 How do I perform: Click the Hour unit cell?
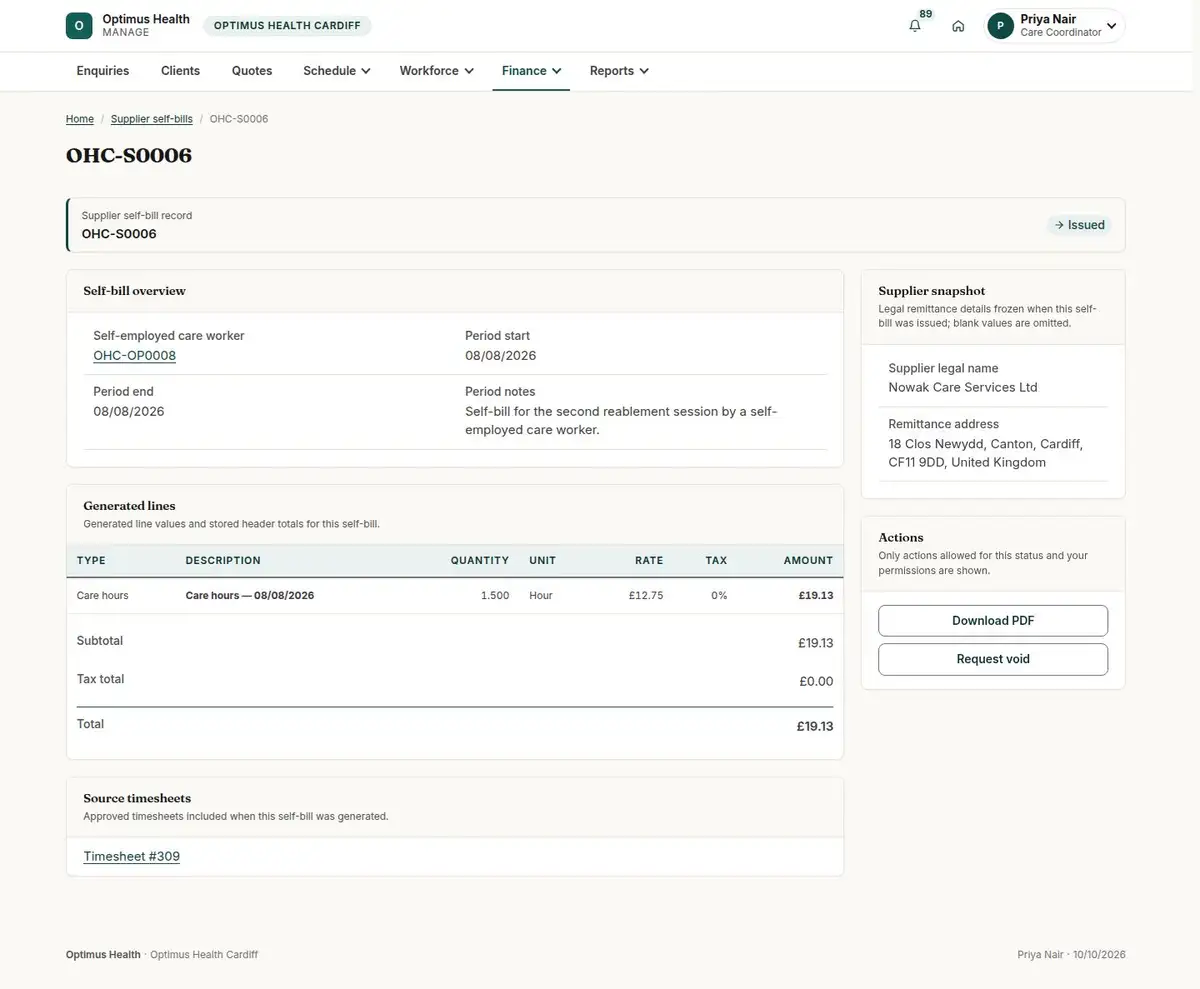(541, 596)
